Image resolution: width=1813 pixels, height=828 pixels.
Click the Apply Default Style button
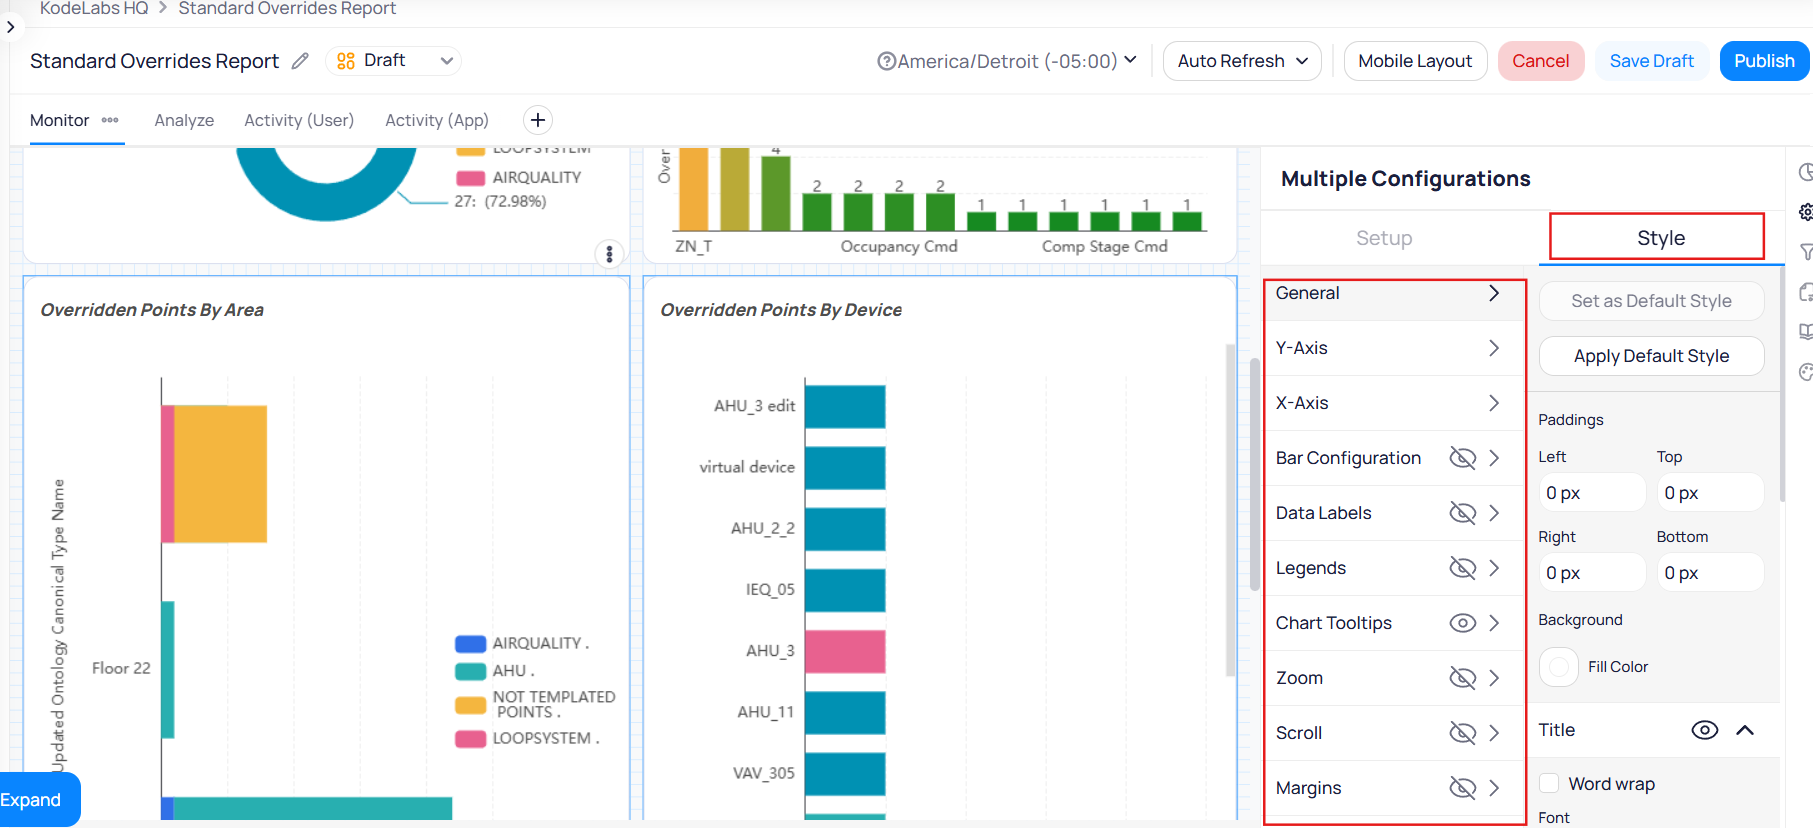[x=1650, y=356]
